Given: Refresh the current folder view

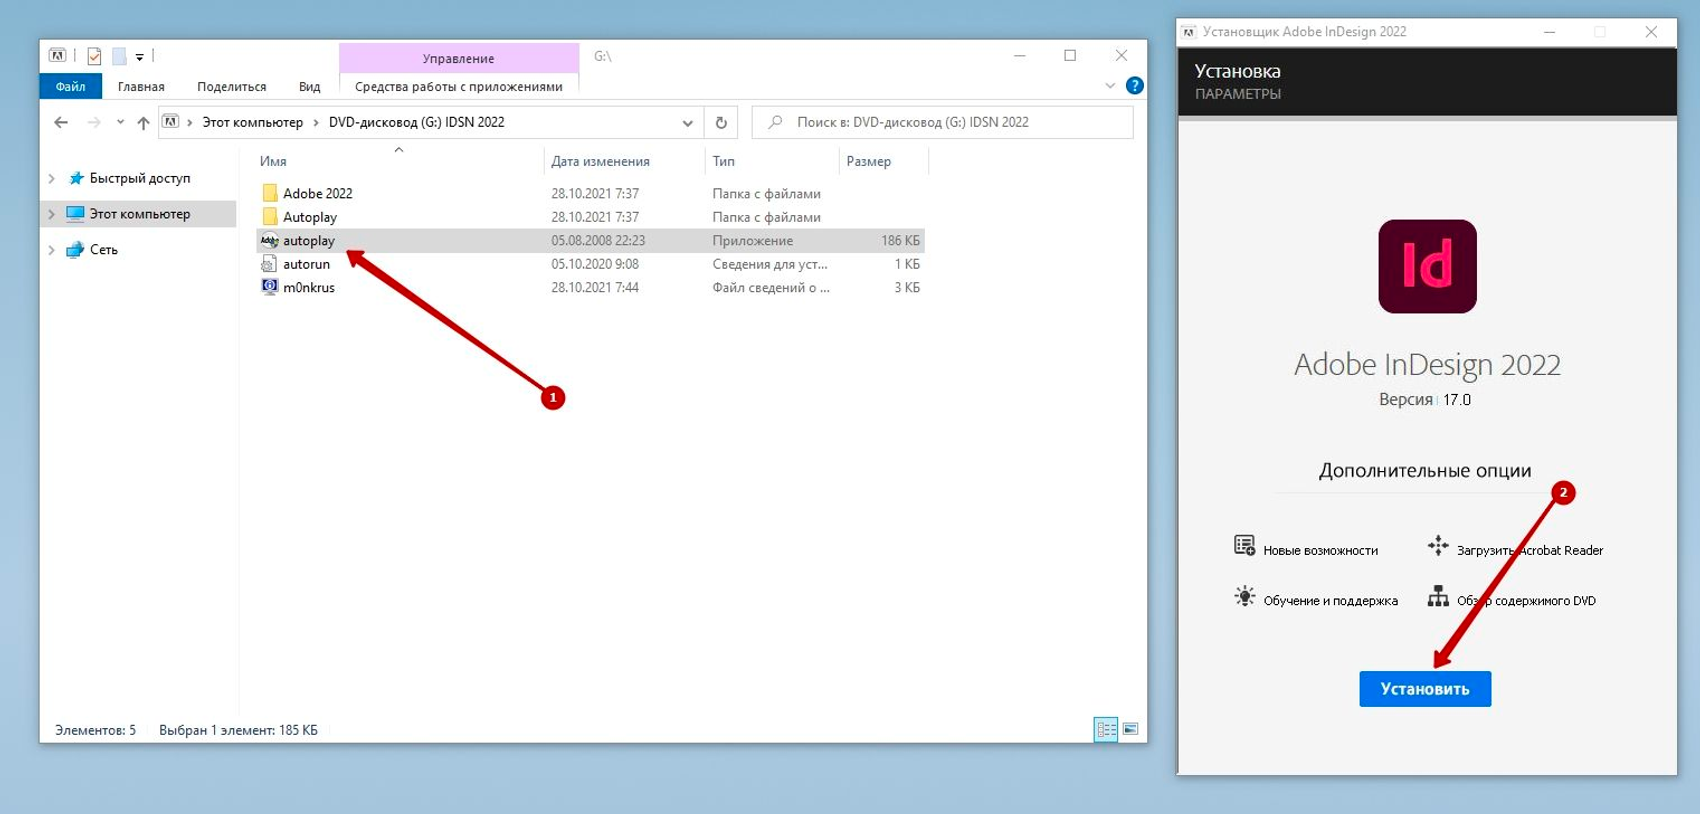Looking at the screenshot, I should (x=721, y=123).
